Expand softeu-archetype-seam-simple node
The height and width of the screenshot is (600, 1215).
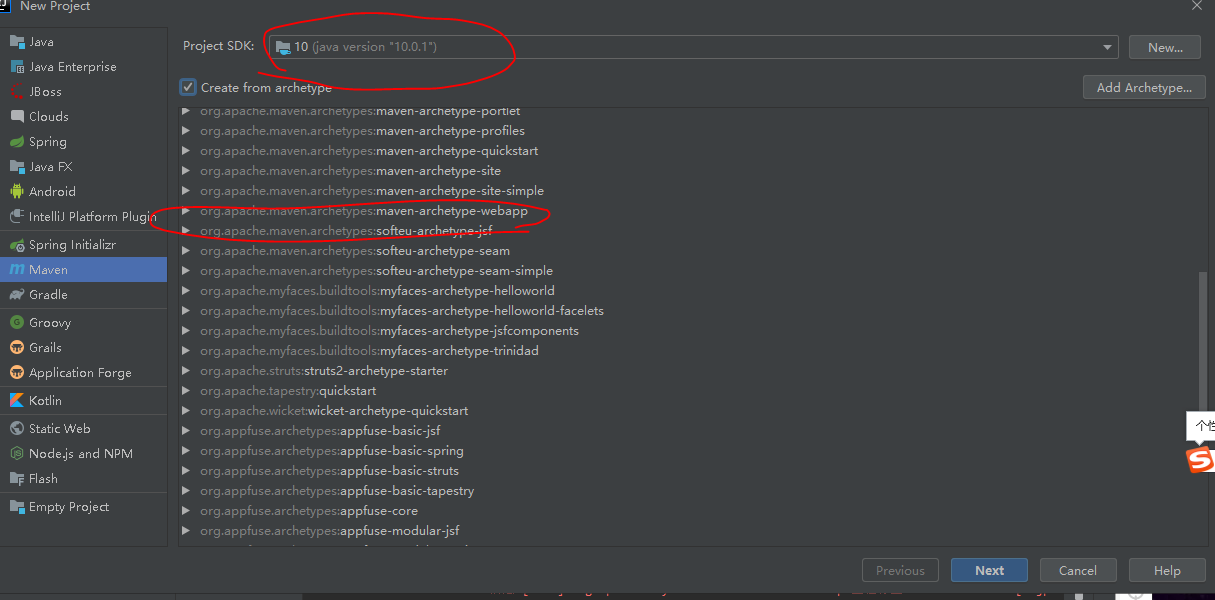[x=186, y=271]
